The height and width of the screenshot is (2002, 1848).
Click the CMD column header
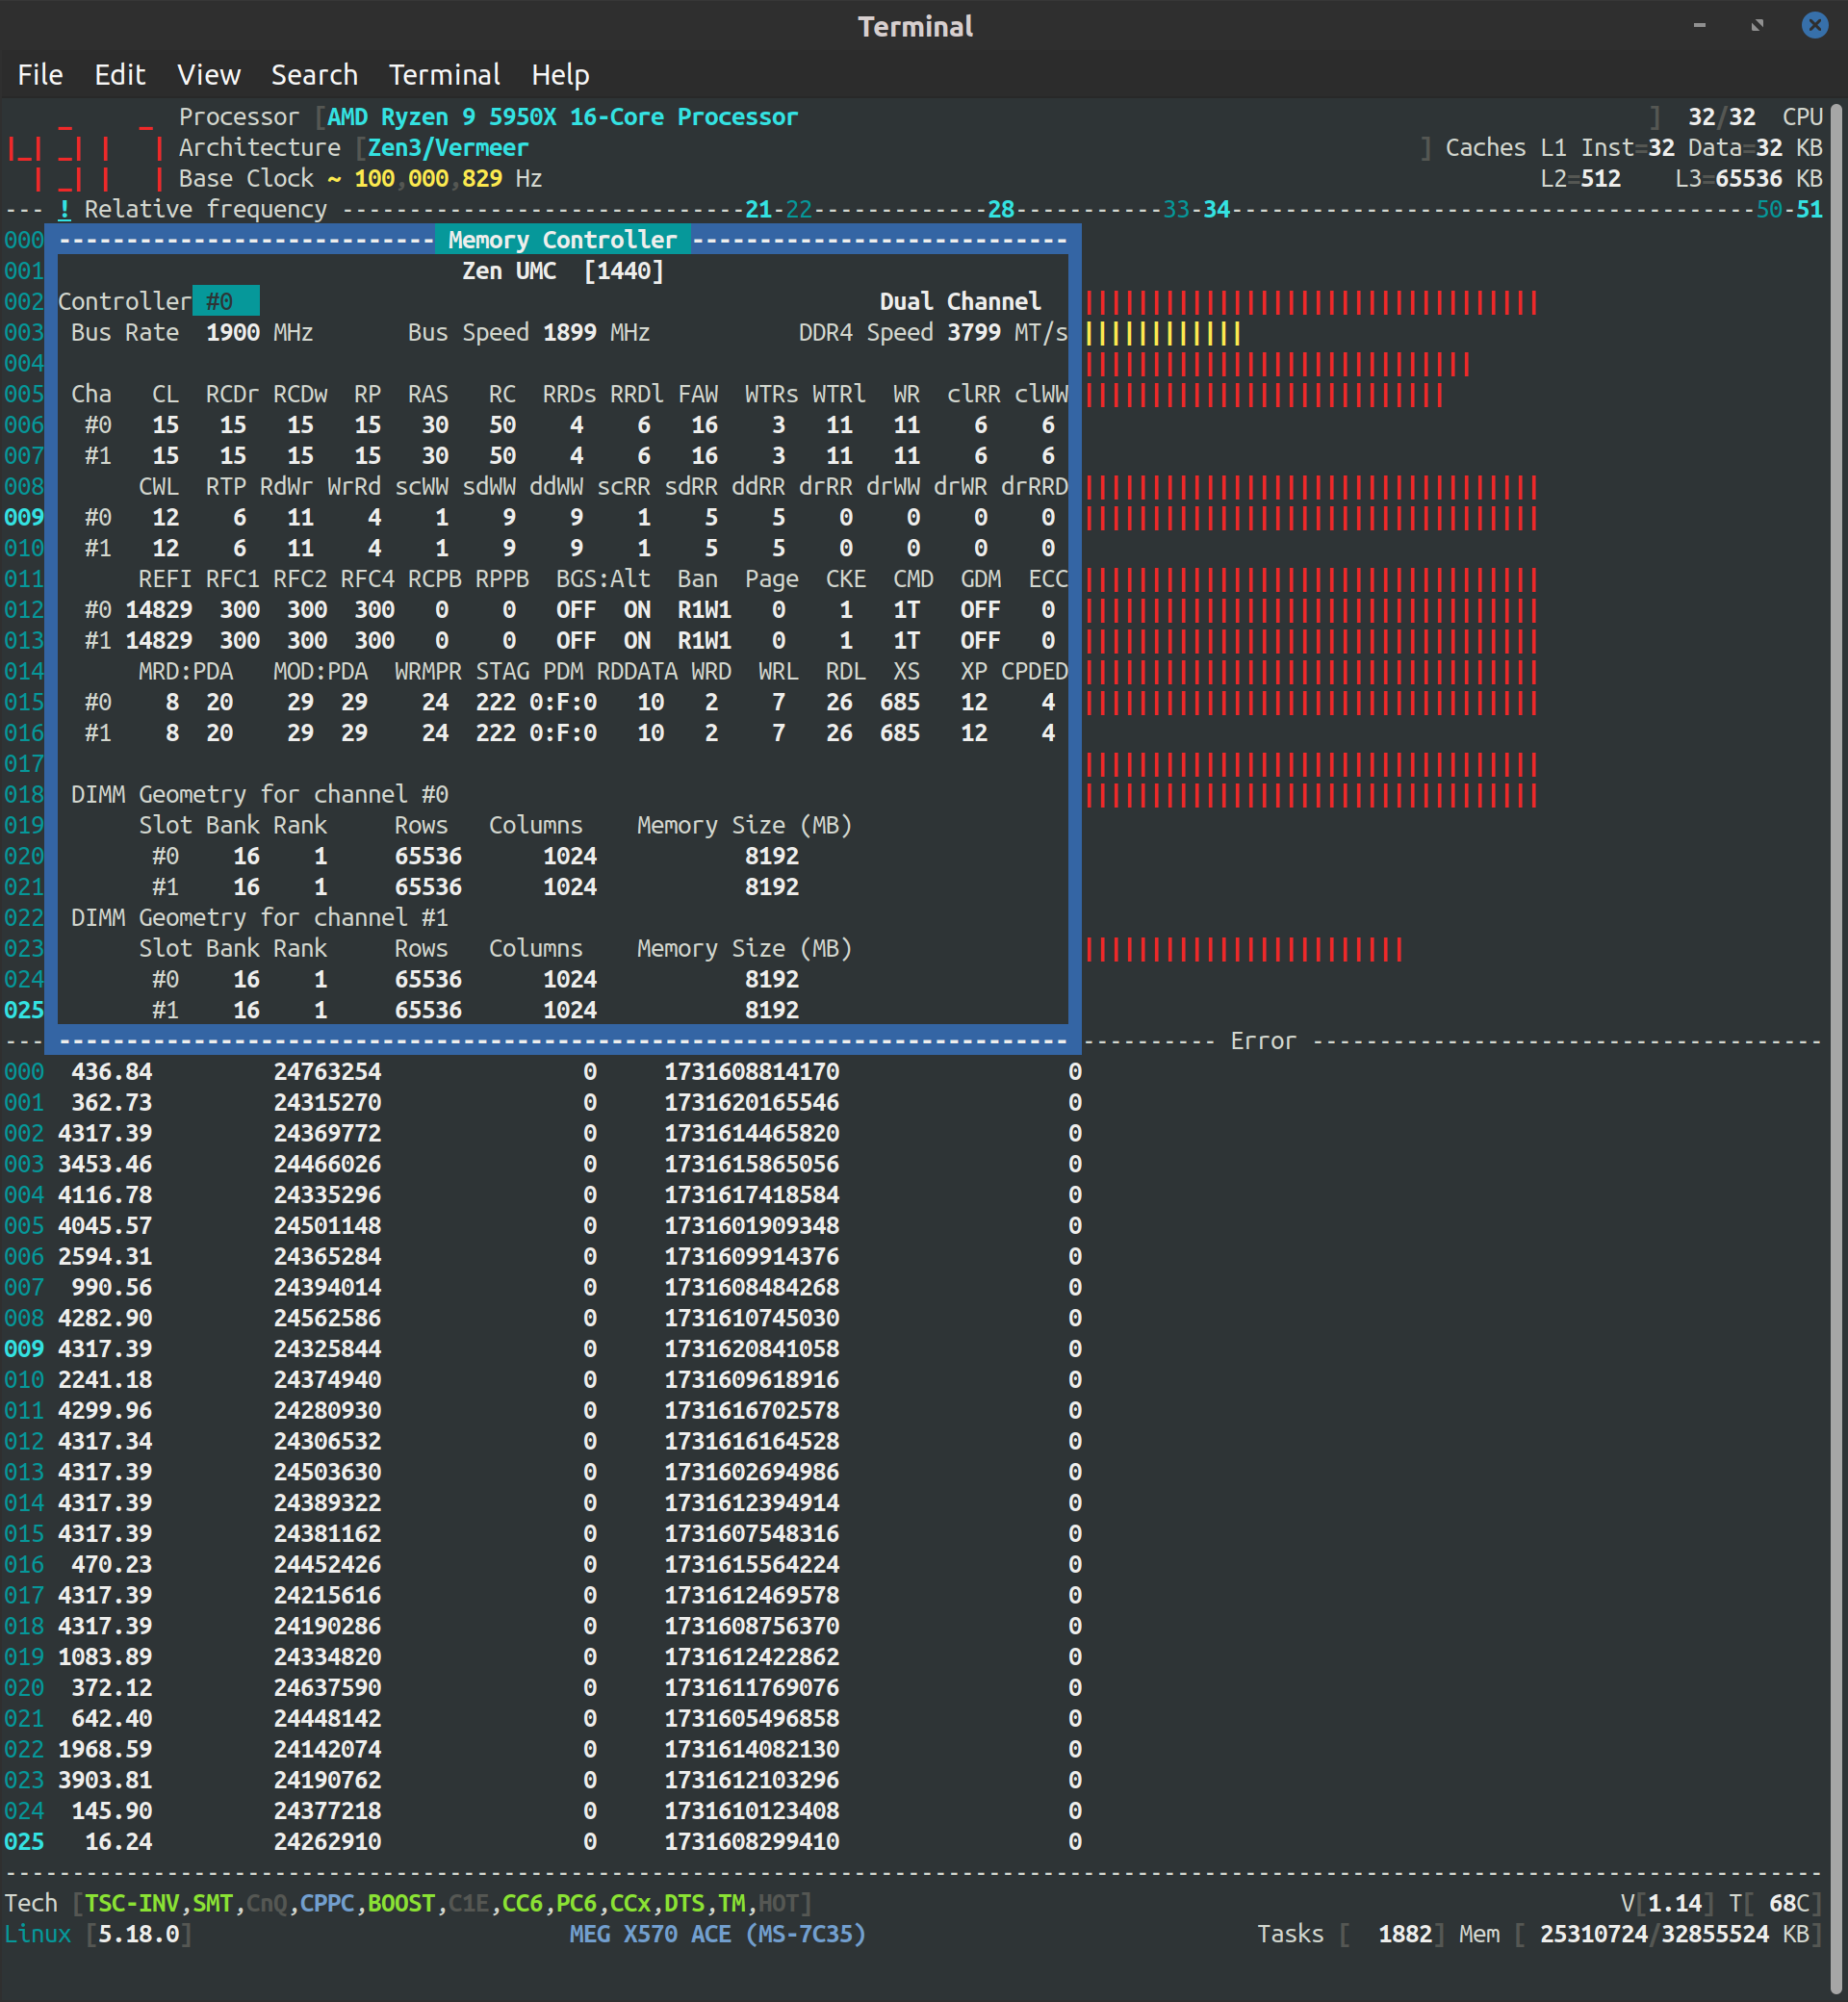(x=913, y=579)
